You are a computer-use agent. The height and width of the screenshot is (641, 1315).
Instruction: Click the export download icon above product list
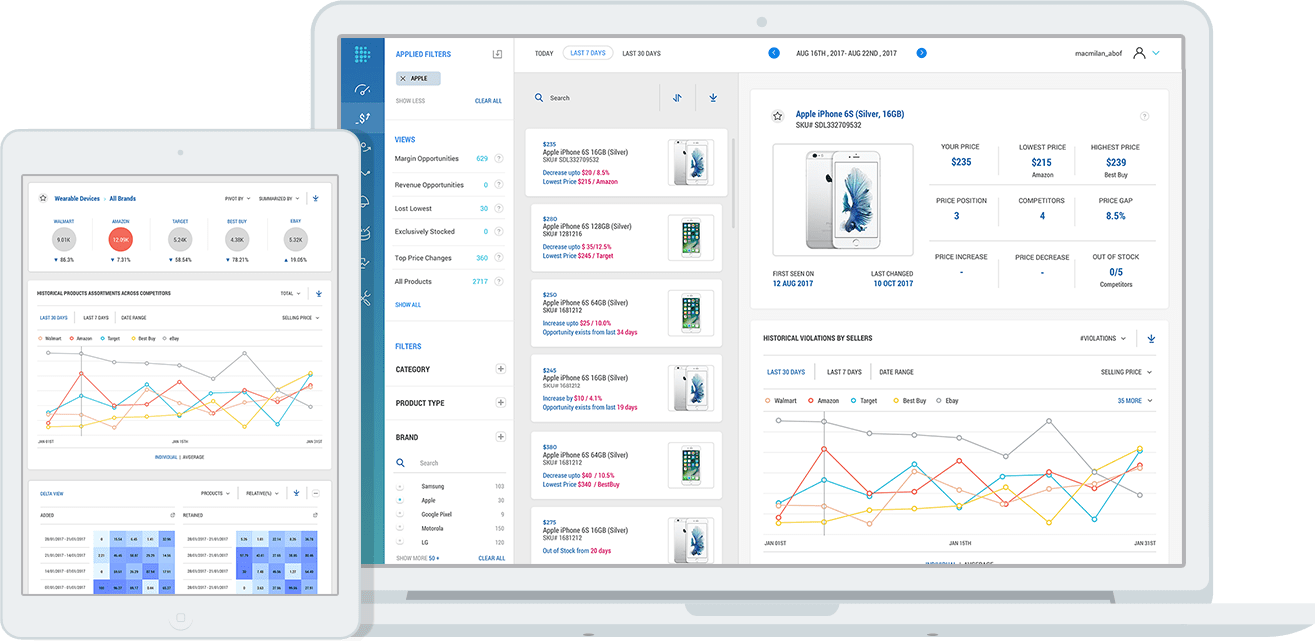tap(713, 97)
